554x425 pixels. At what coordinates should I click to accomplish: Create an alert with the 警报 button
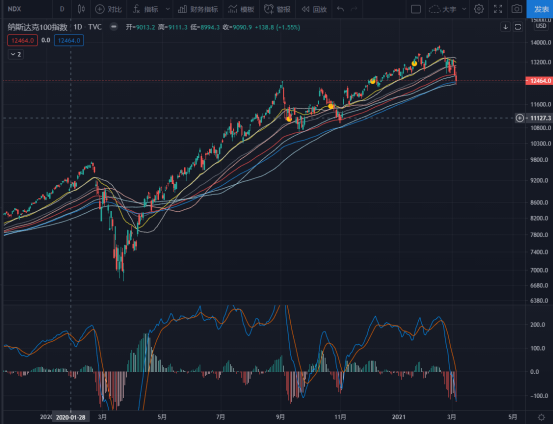coord(277,9)
